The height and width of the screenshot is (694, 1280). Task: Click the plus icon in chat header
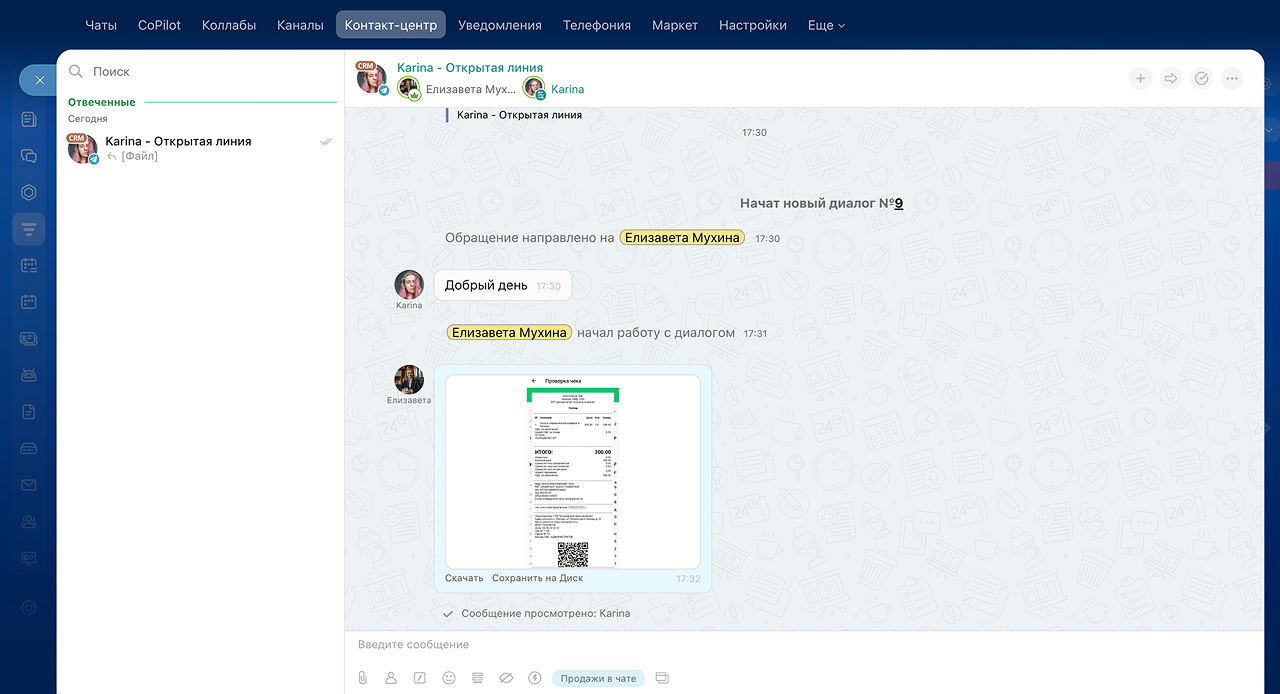[1140, 78]
